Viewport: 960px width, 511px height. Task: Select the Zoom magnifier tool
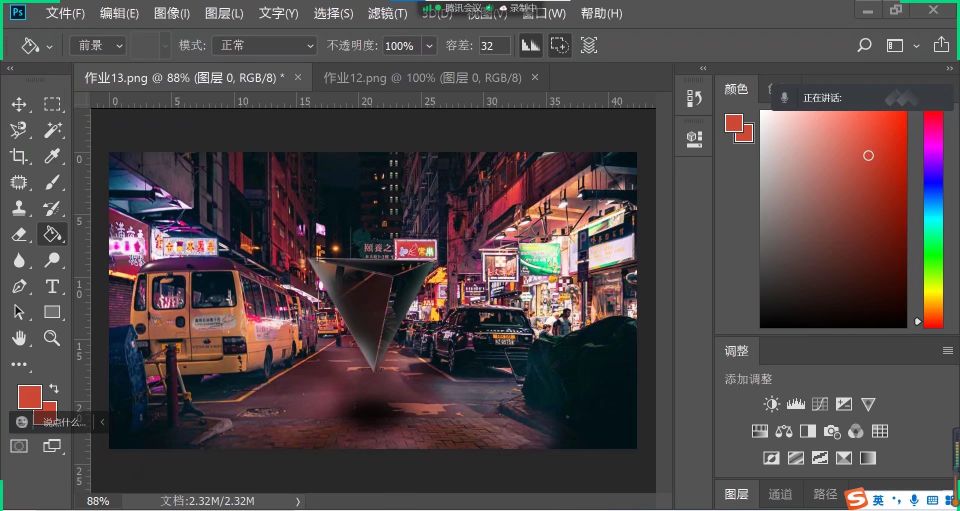[52, 338]
